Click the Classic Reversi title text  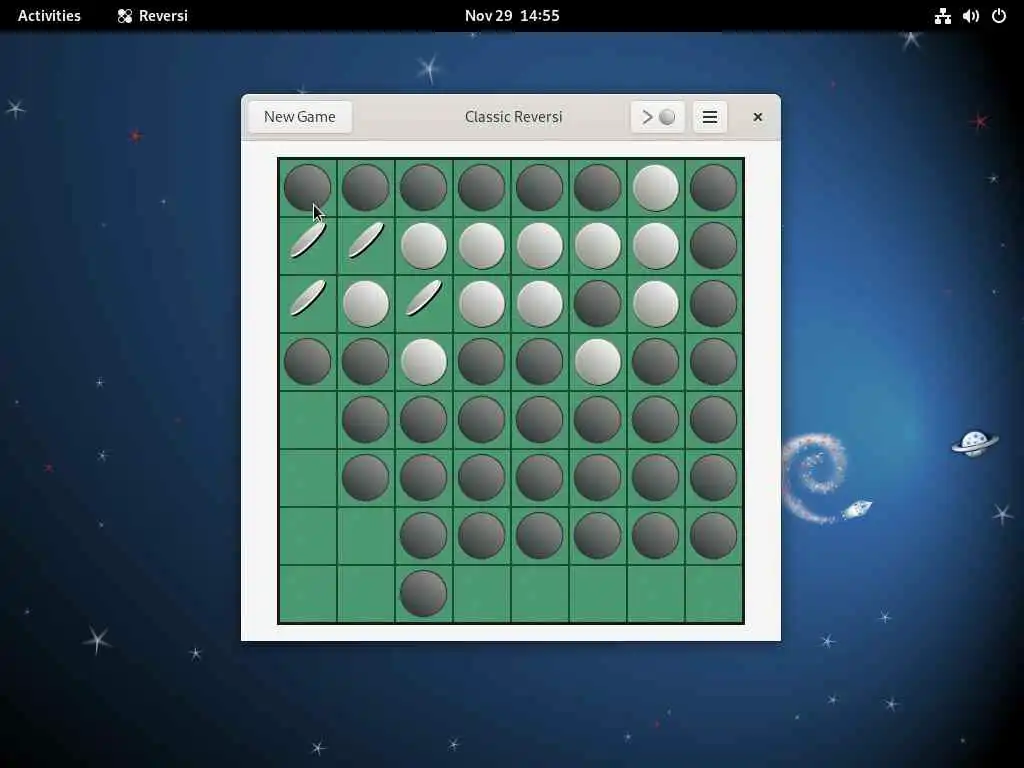[513, 117]
